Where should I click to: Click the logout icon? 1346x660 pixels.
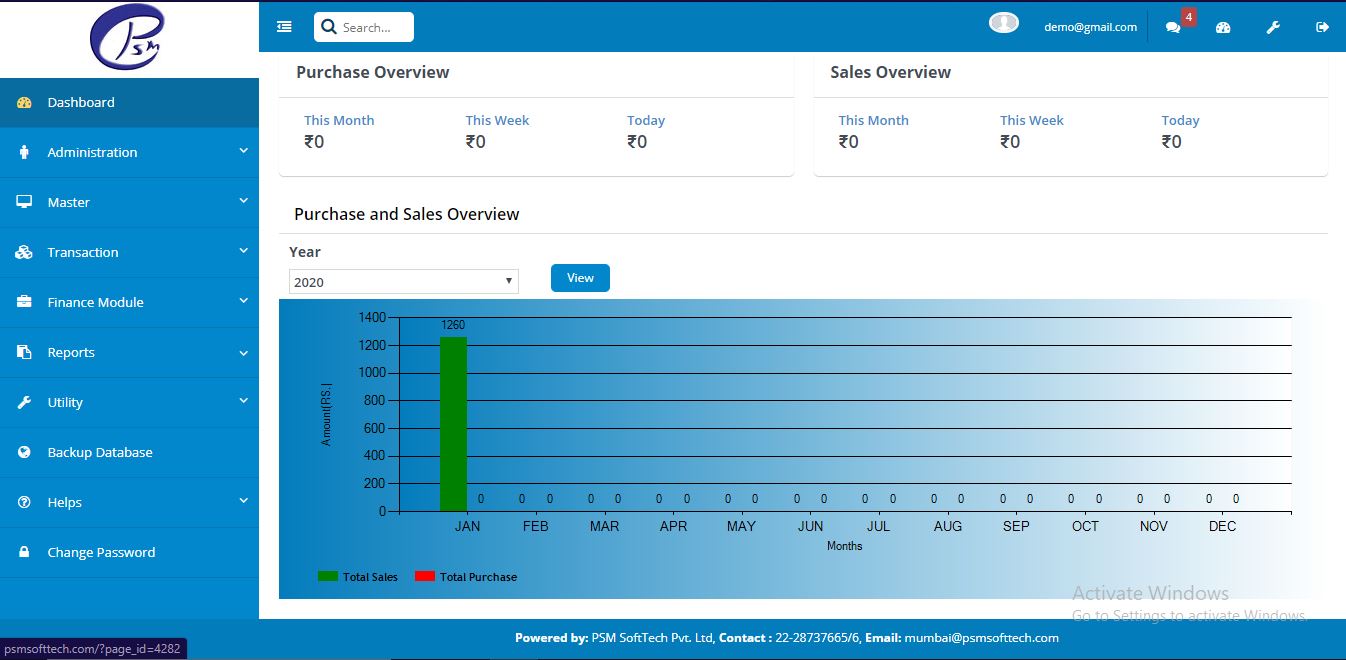pos(1322,27)
